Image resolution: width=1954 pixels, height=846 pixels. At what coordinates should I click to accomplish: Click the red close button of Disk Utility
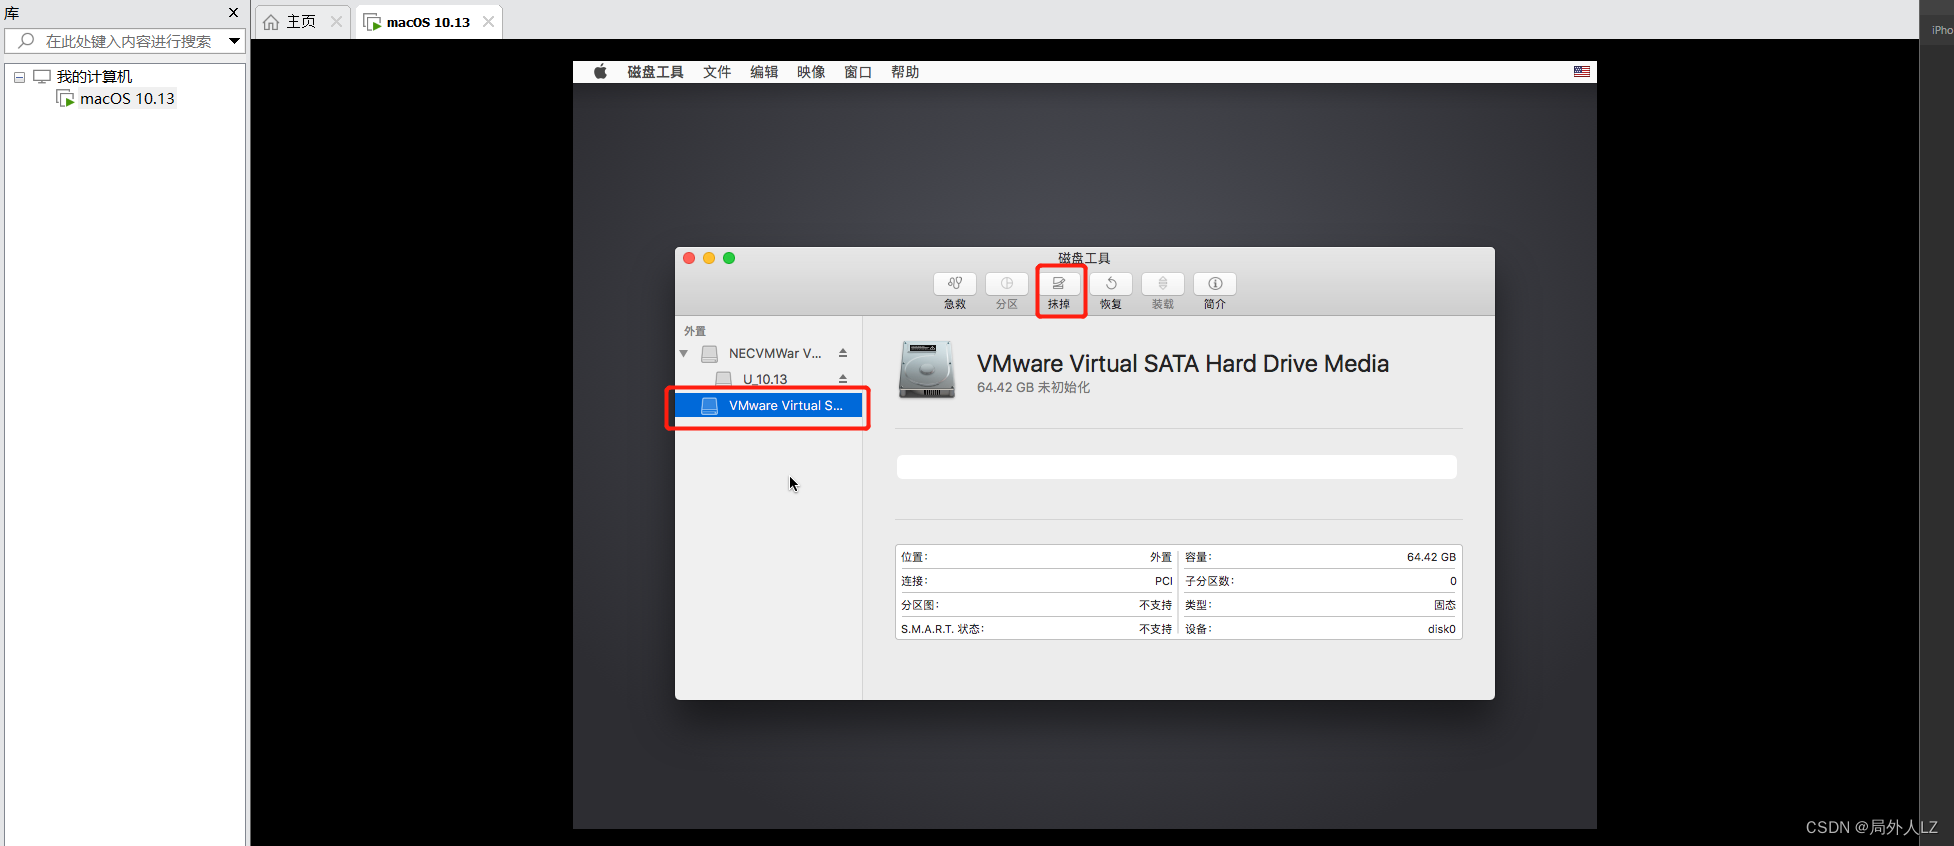689,258
